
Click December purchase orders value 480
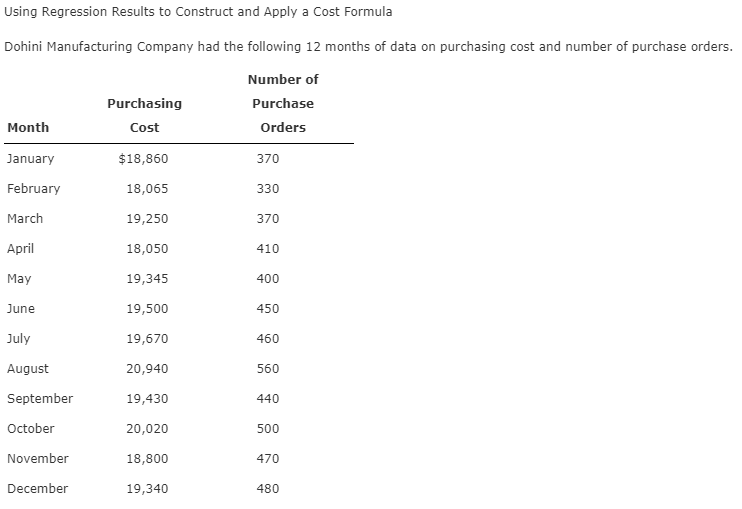pyautogui.click(x=268, y=489)
